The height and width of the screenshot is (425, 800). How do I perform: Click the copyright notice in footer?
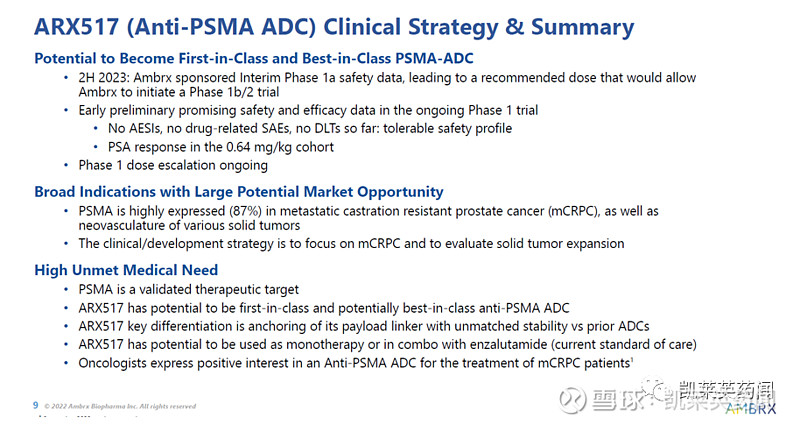click(x=122, y=406)
